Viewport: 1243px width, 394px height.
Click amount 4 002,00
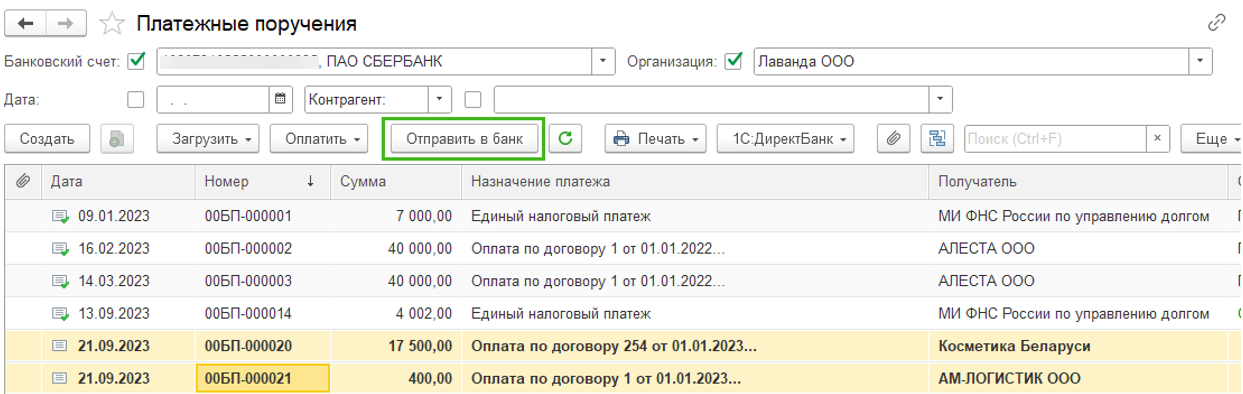pyautogui.click(x=425, y=313)
